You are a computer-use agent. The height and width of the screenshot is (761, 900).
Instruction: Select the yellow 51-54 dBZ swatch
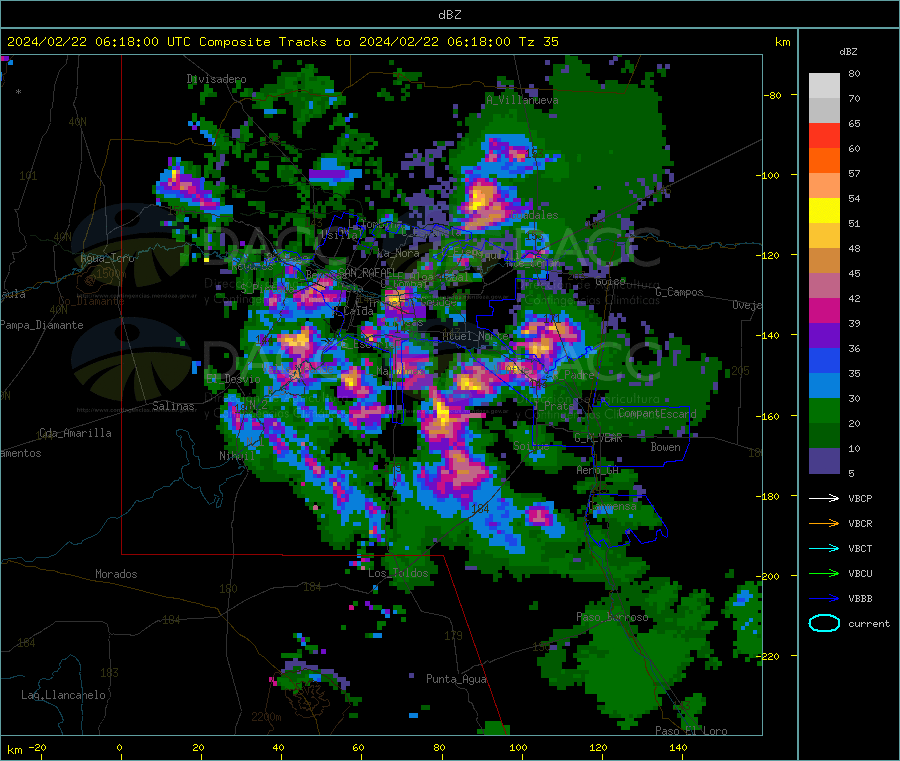click(824, 211)
